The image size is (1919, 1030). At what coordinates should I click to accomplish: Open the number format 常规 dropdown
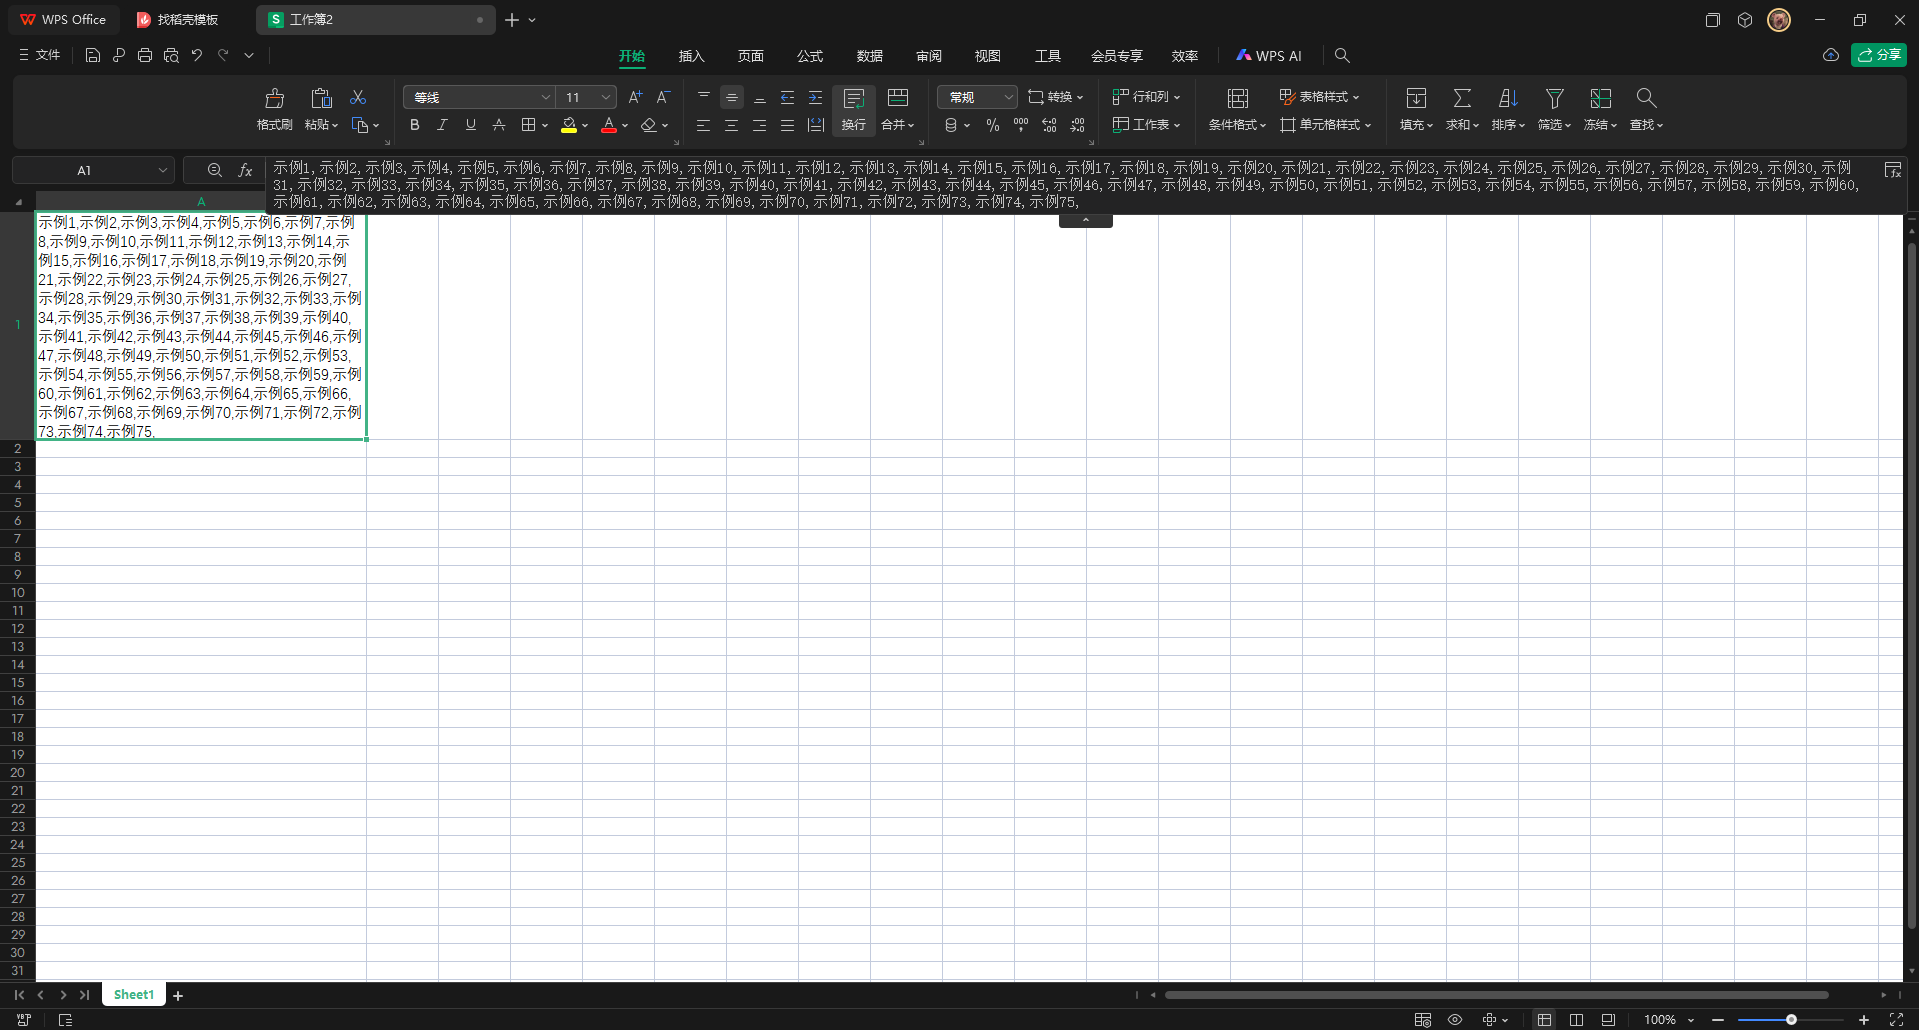[1008, 97]
